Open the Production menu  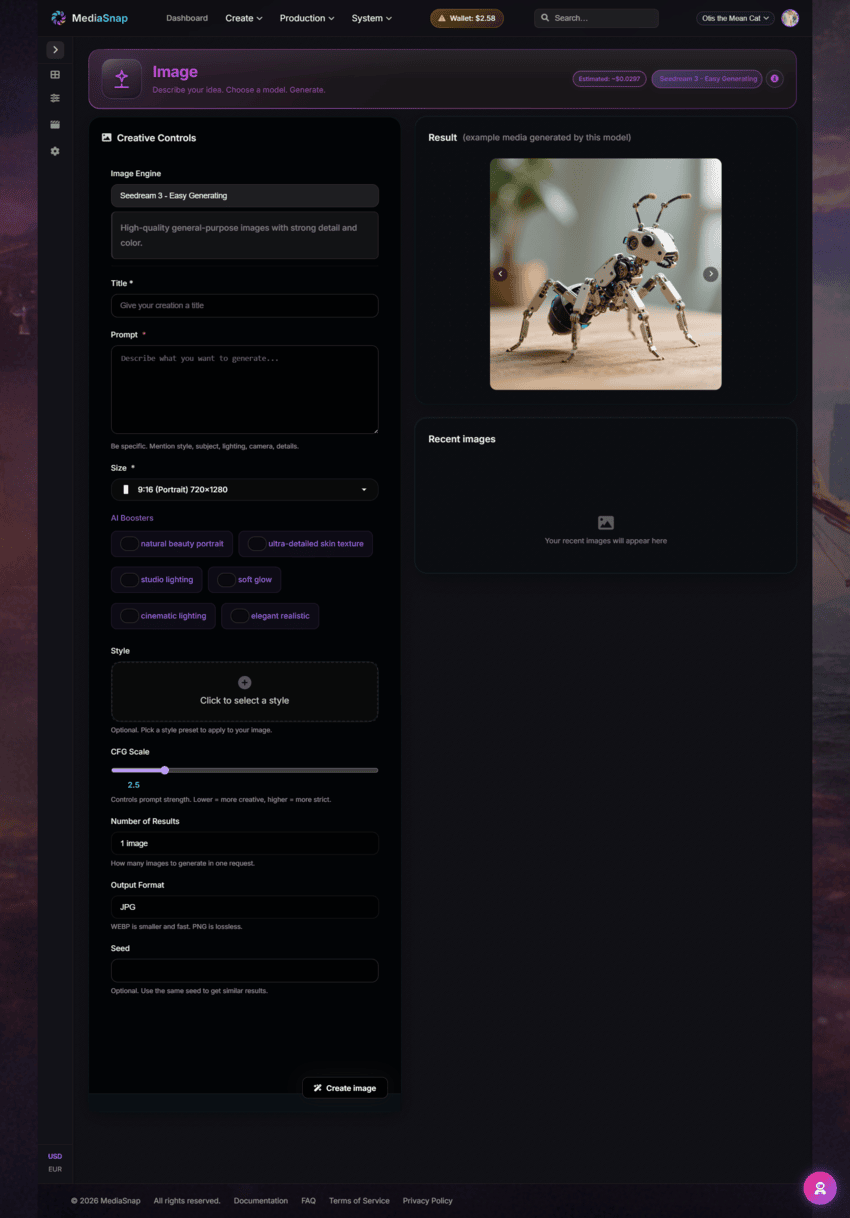pos(306,18)
